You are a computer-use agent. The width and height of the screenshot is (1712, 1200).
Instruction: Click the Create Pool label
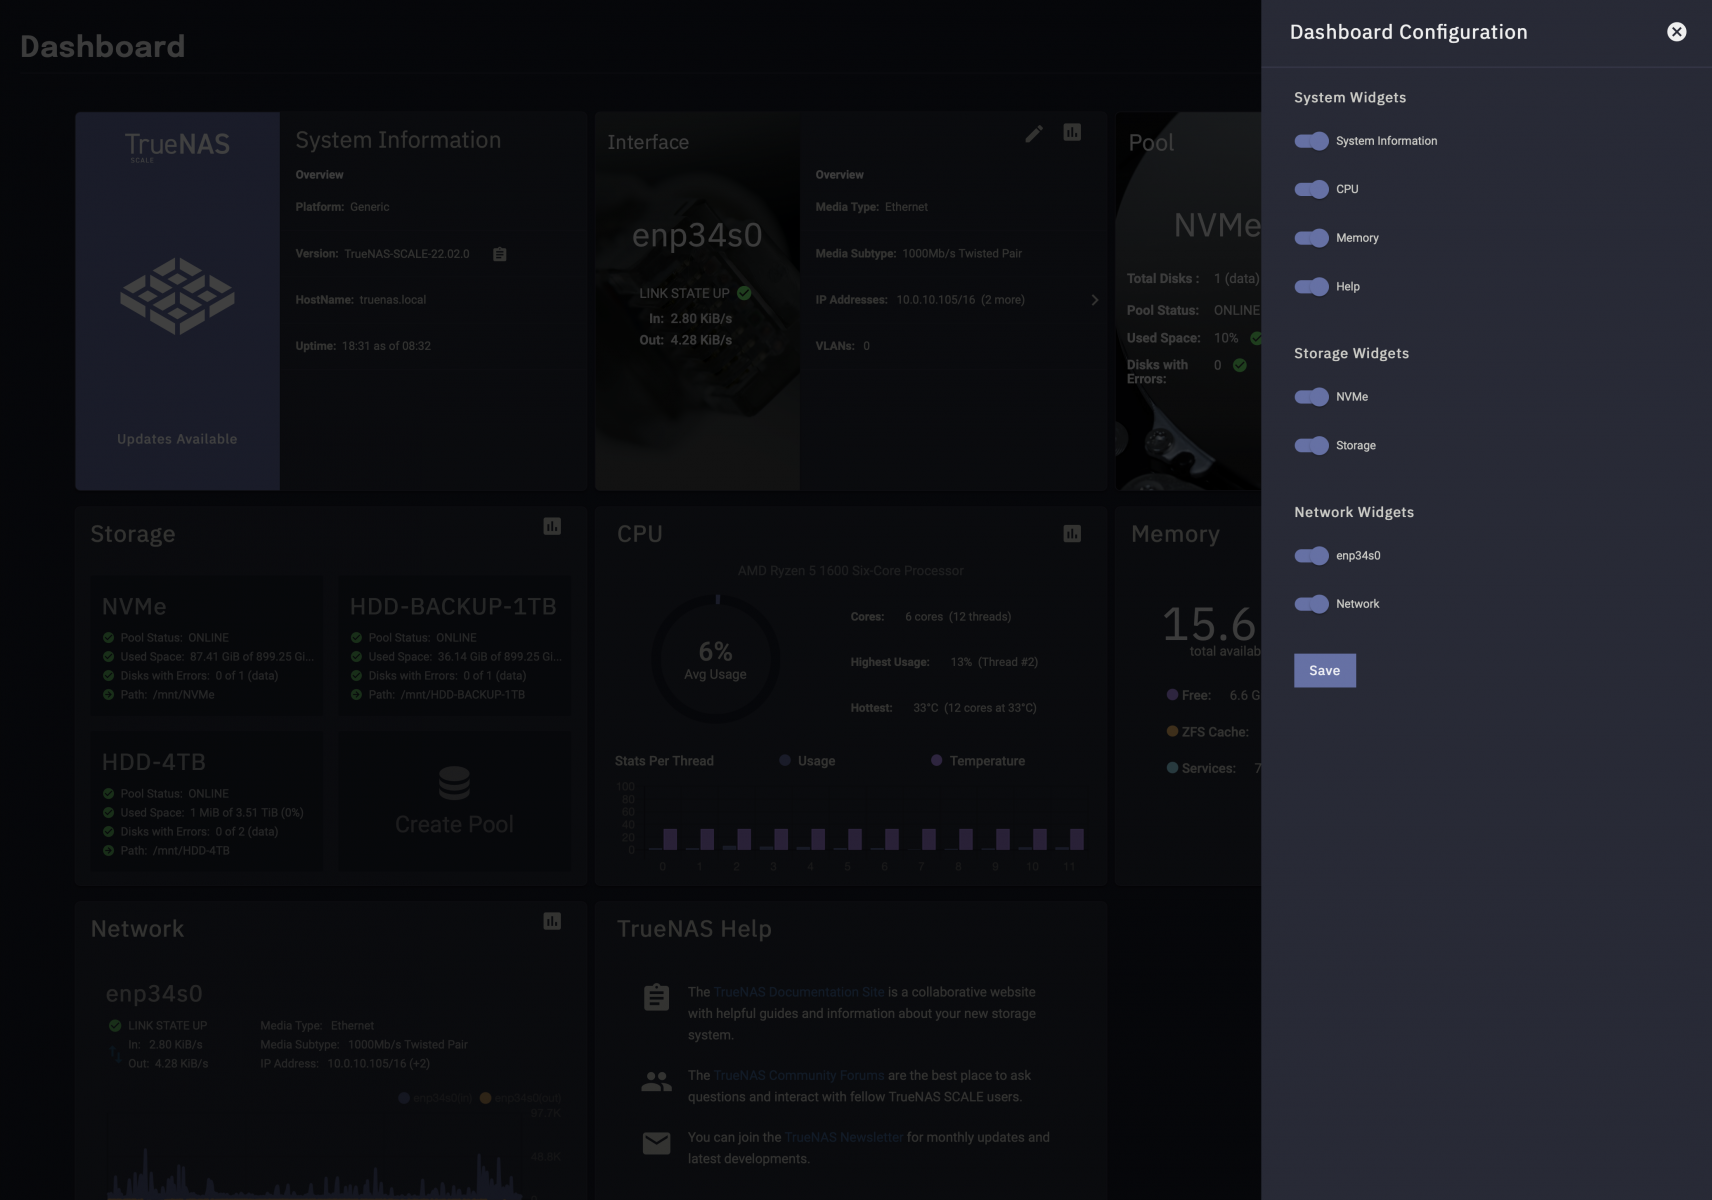tap(454, 825)
